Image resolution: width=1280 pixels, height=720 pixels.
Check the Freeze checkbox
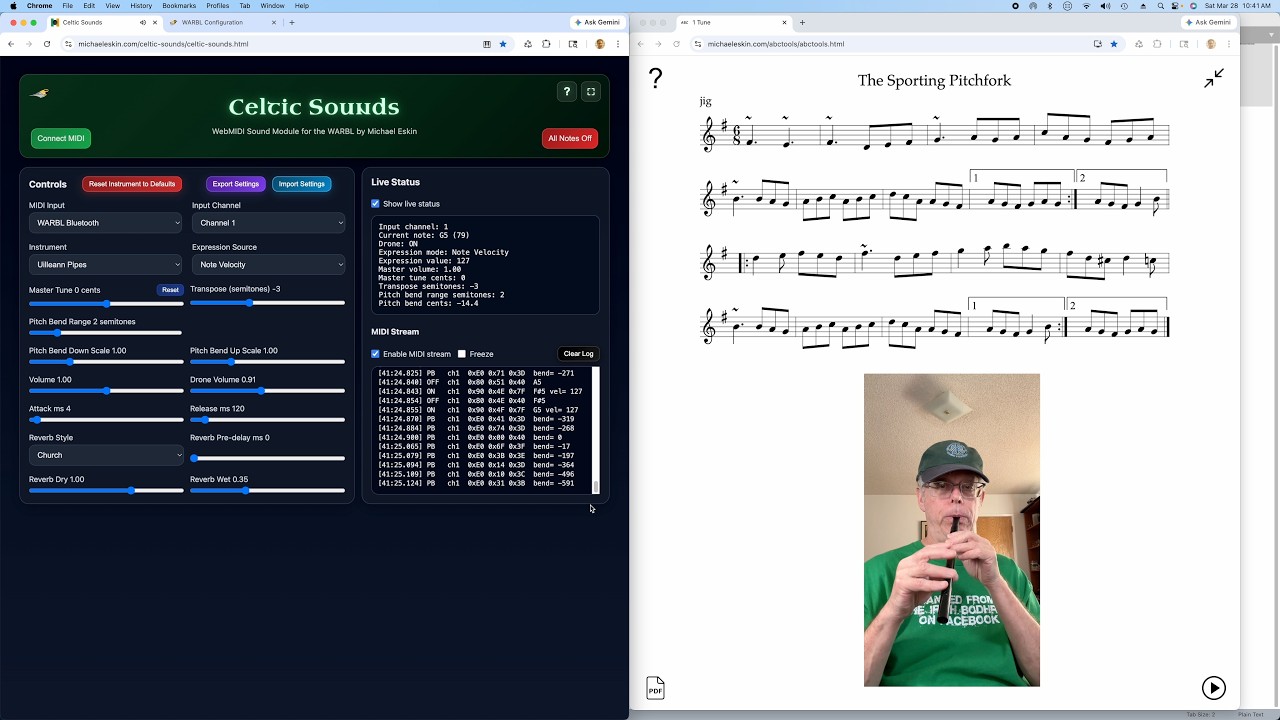coord(462,354)
